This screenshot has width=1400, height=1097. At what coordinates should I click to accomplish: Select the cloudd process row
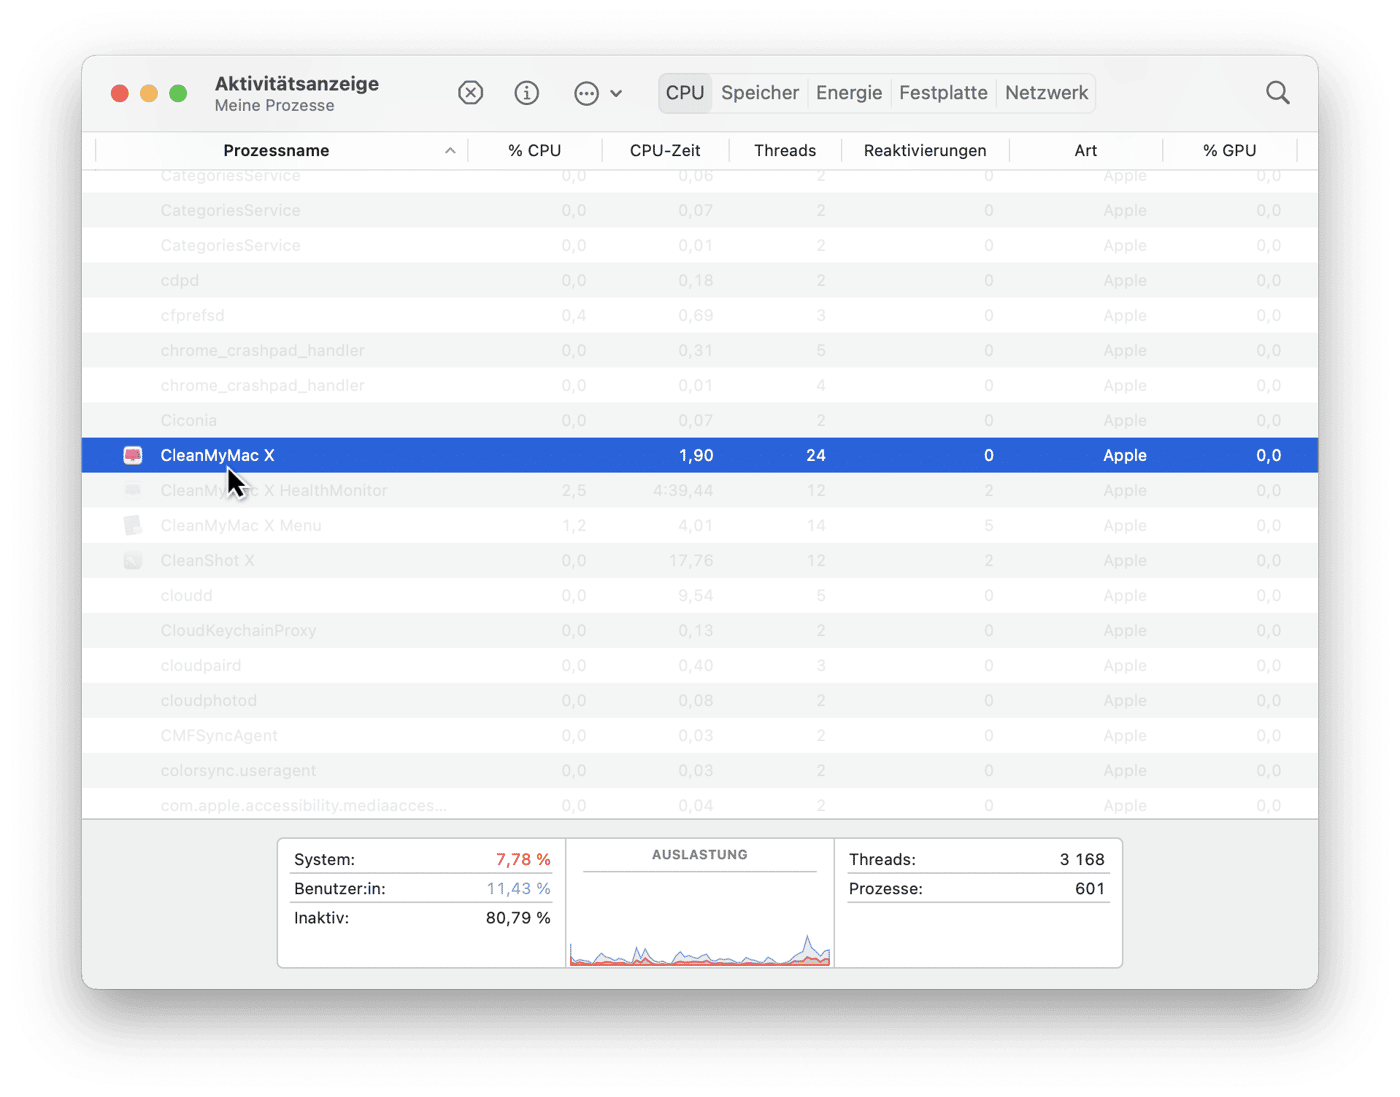tap(700, 595)
